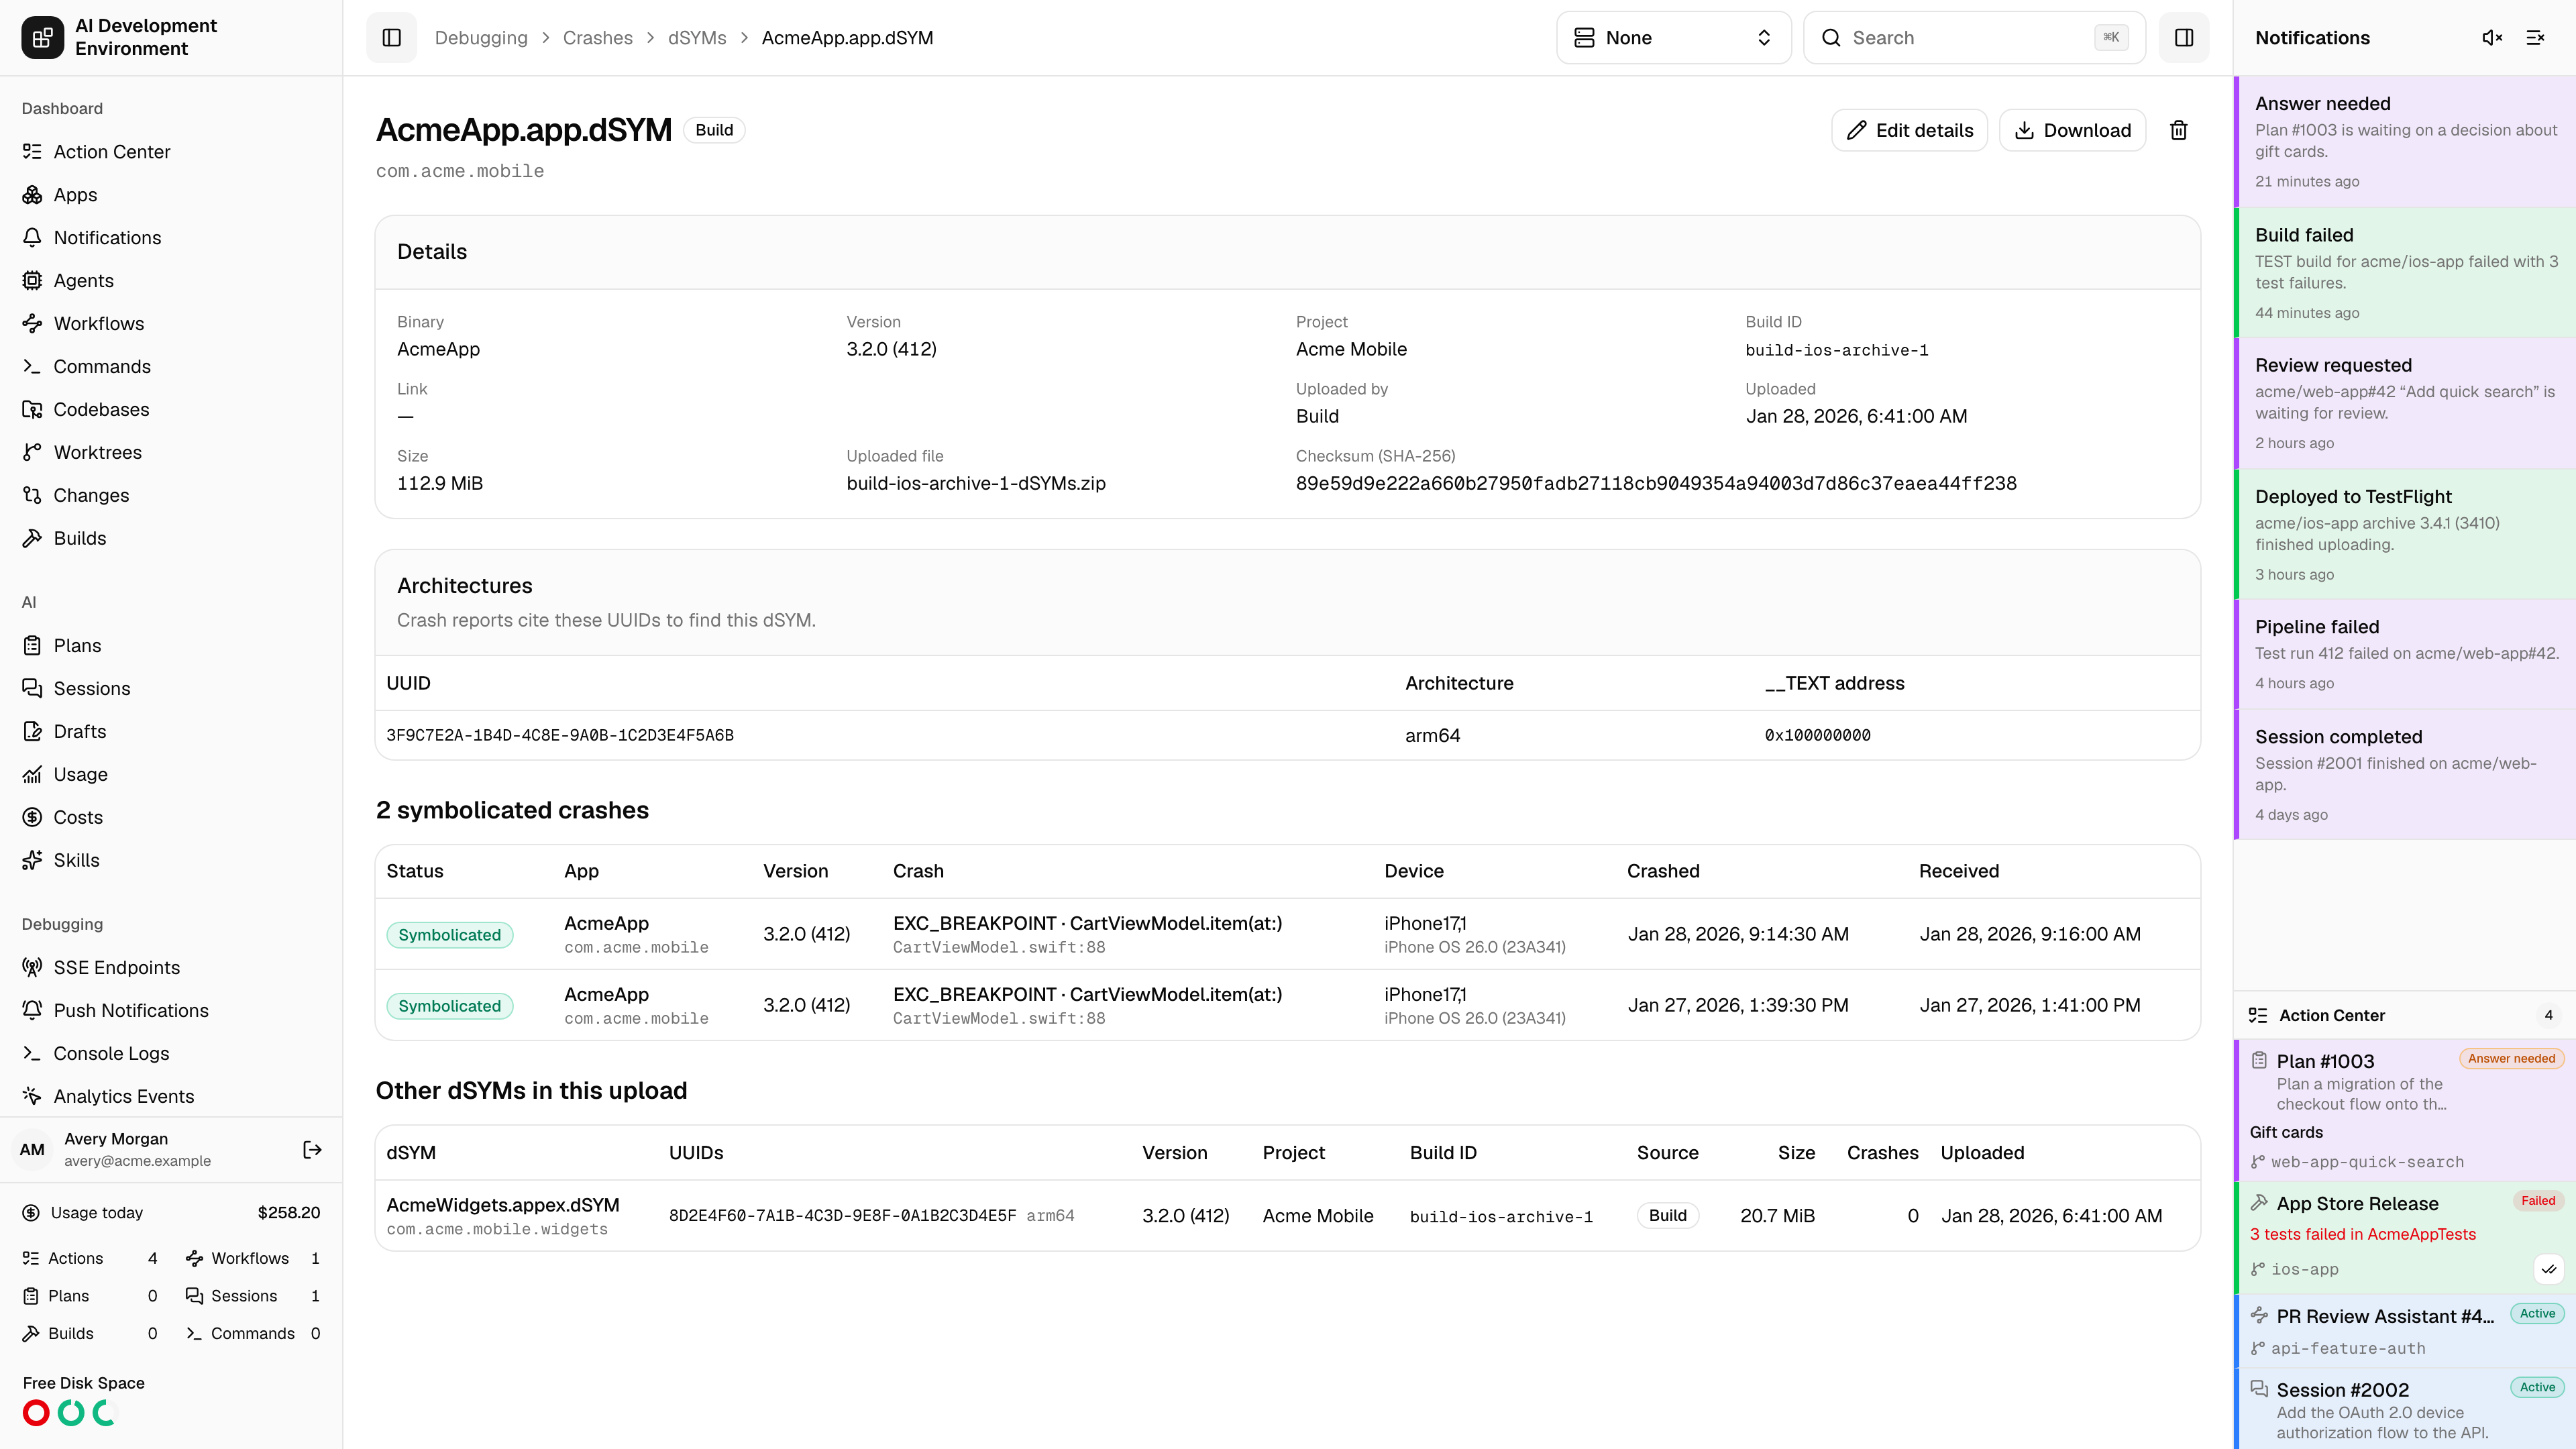Click the Workflows sidebar icon
This screenshot has height=1449, width=2576.
(32, 323)
